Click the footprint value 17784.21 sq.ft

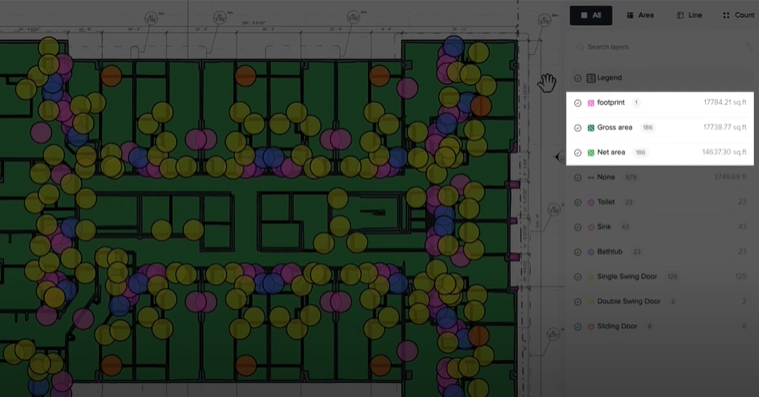pos(725,103)
